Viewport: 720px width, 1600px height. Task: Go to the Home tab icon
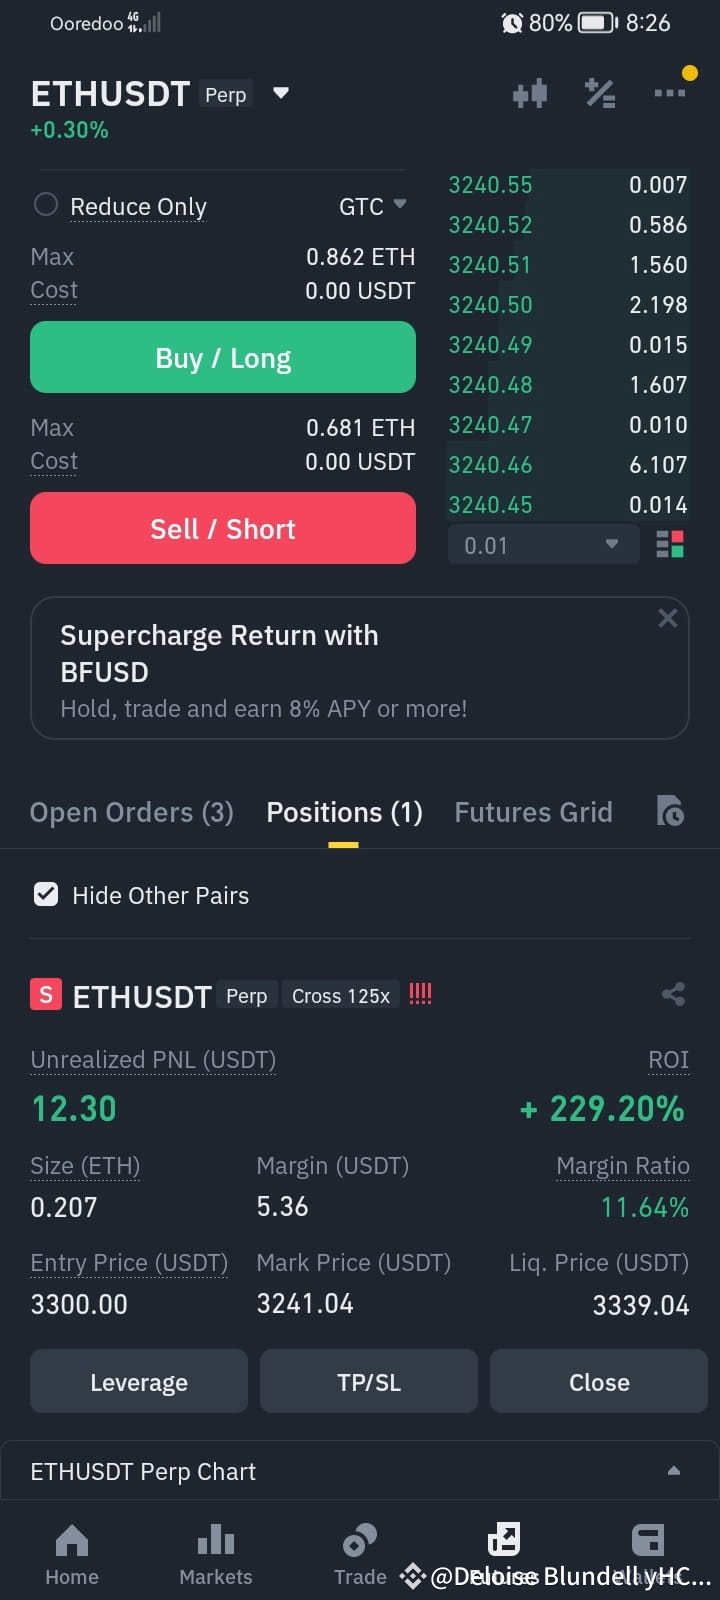point(72,1541)
